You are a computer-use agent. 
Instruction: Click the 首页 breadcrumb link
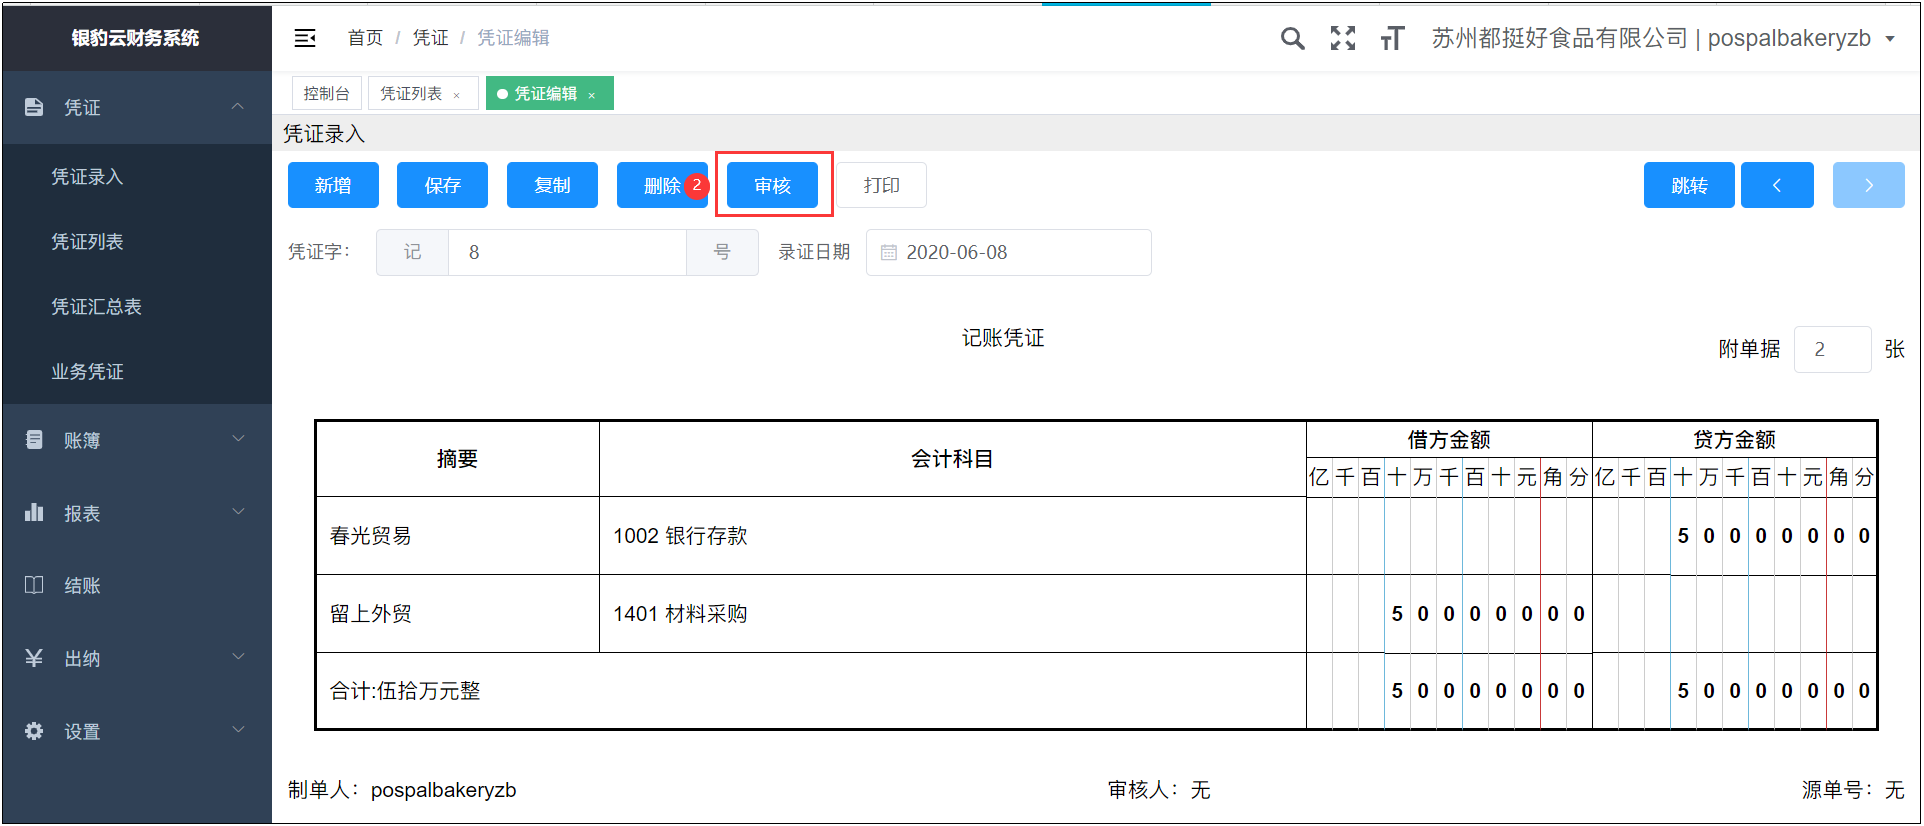click(365, 38)
